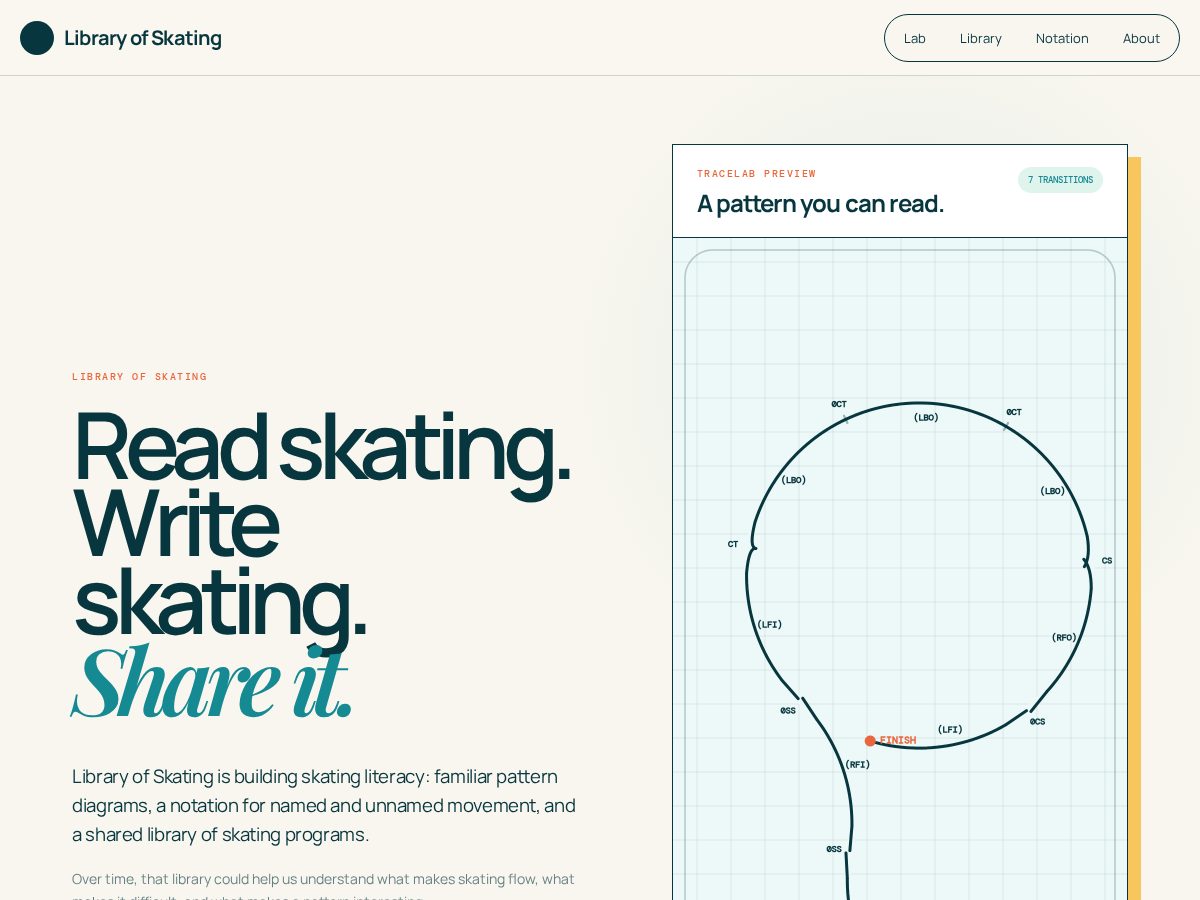Click the CT turn label
Screen dimensions: 1200x900
pos(733,544)
